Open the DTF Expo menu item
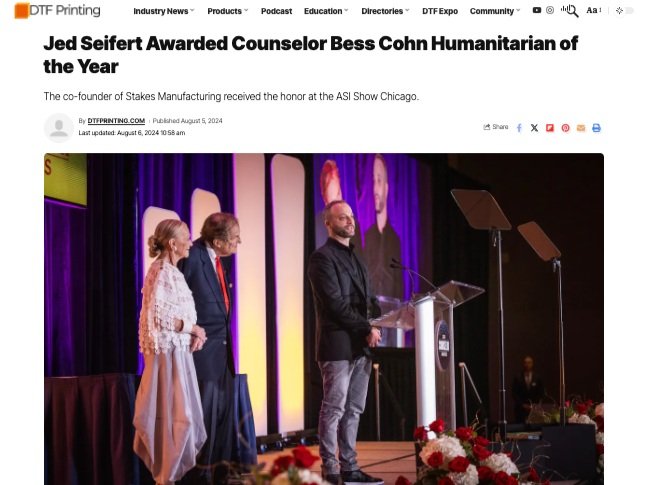The image size is (647, 485). point(440,11)
